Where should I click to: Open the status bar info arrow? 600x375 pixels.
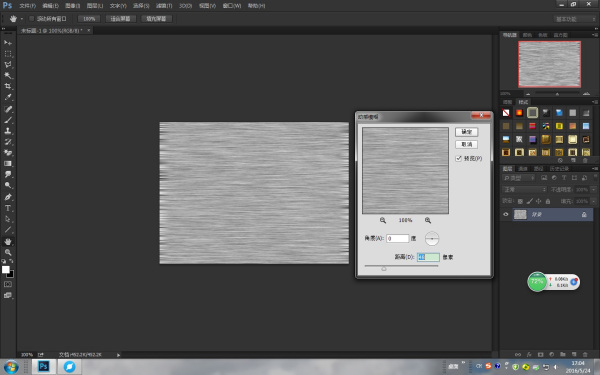[x=118, y=355]
